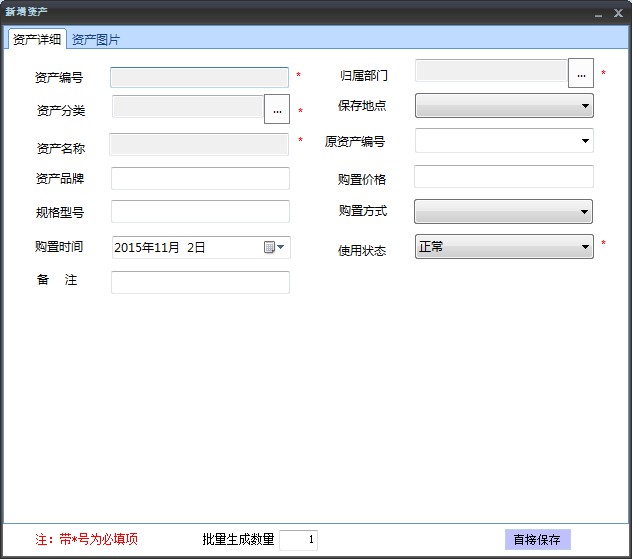Expand the 保存地点 dropdown
This screenshot has height=559, width=632.
pos(585,105)
